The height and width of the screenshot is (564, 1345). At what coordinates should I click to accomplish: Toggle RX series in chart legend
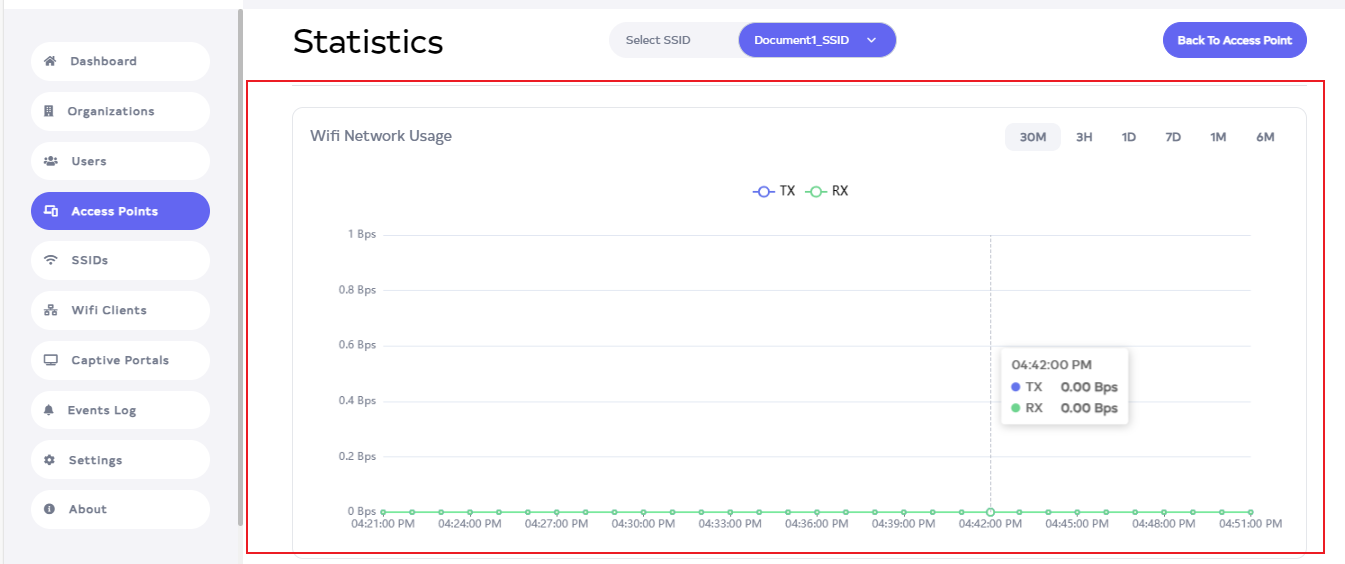click(827, 191)
